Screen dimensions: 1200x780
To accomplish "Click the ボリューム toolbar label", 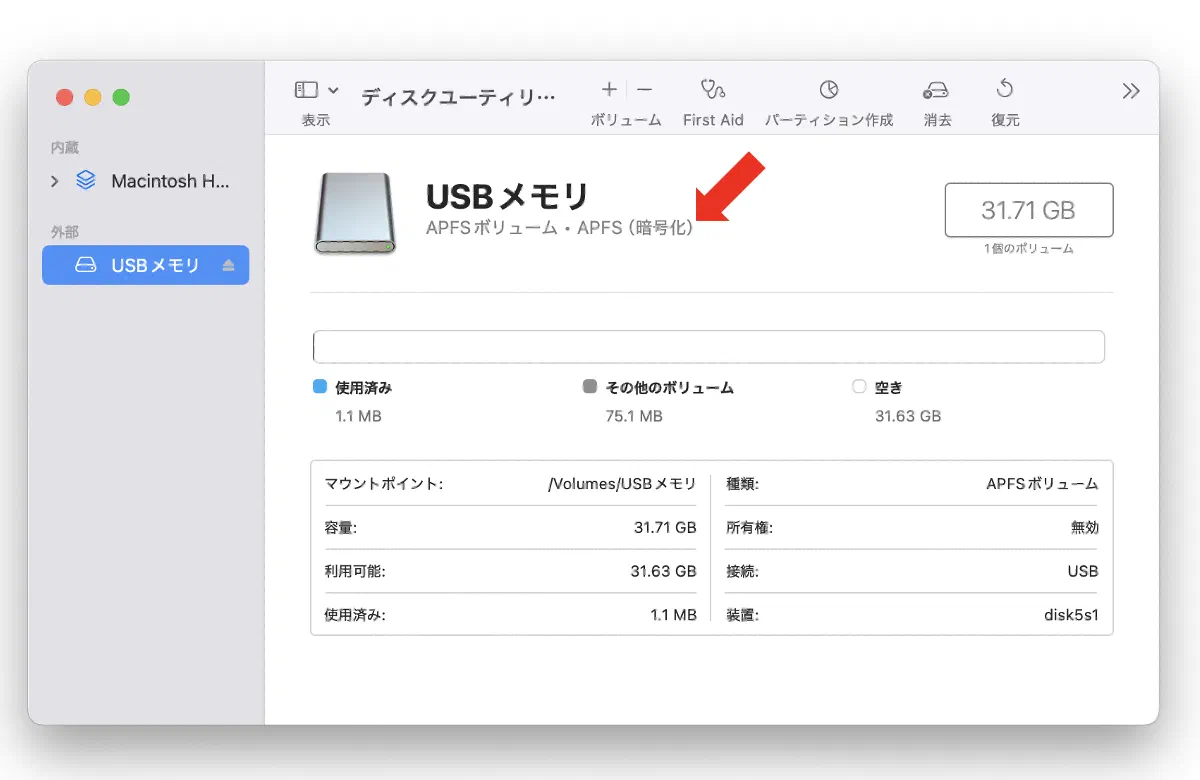I will 626,120.
